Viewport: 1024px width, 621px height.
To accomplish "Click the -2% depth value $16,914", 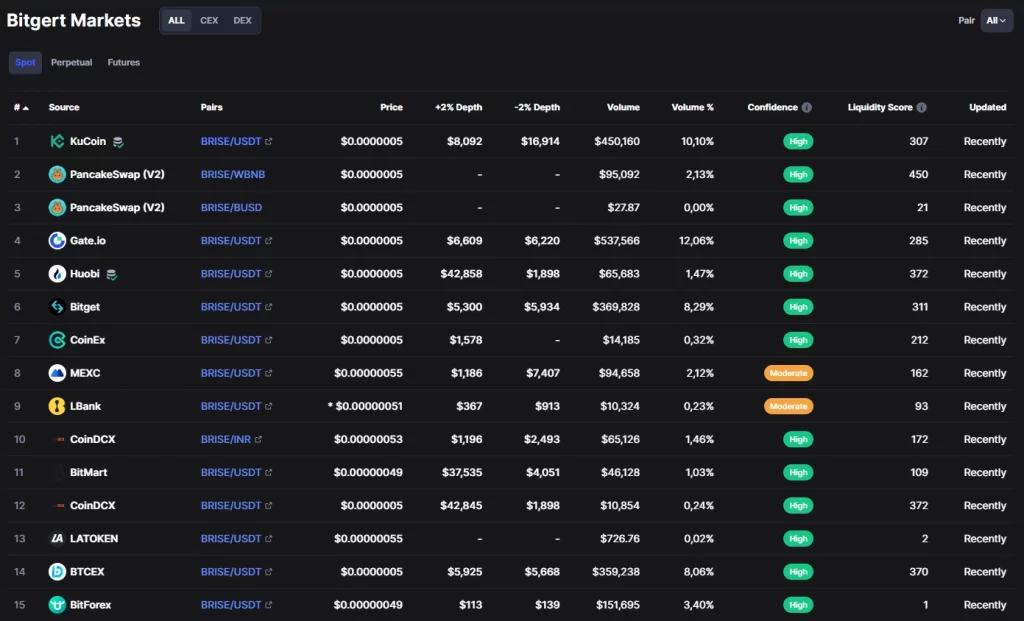I will coord(540,141).
